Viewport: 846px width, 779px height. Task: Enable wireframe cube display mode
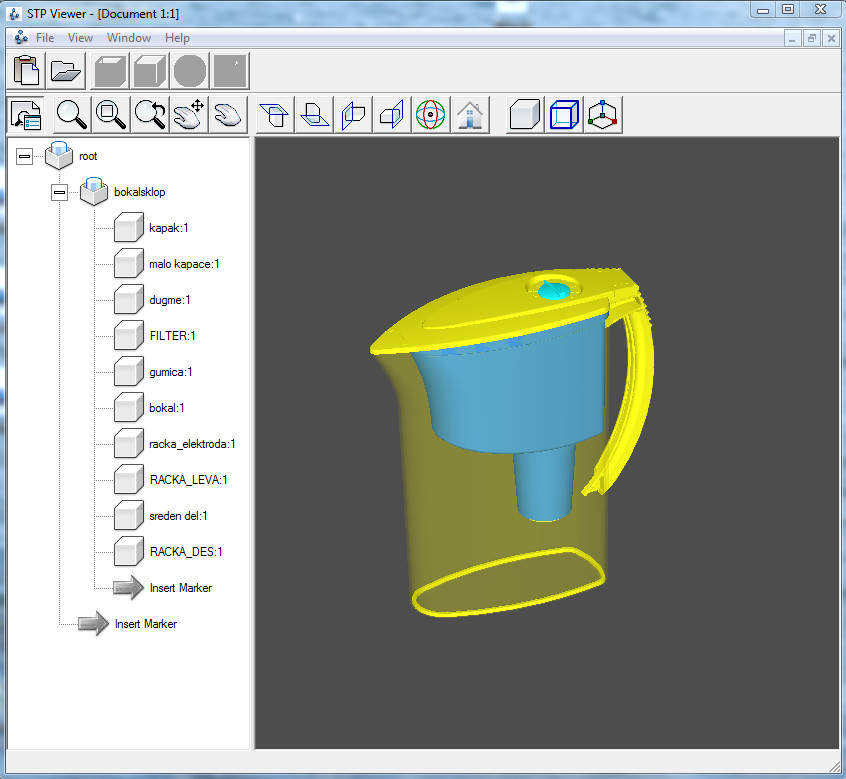tap(565, 115)
